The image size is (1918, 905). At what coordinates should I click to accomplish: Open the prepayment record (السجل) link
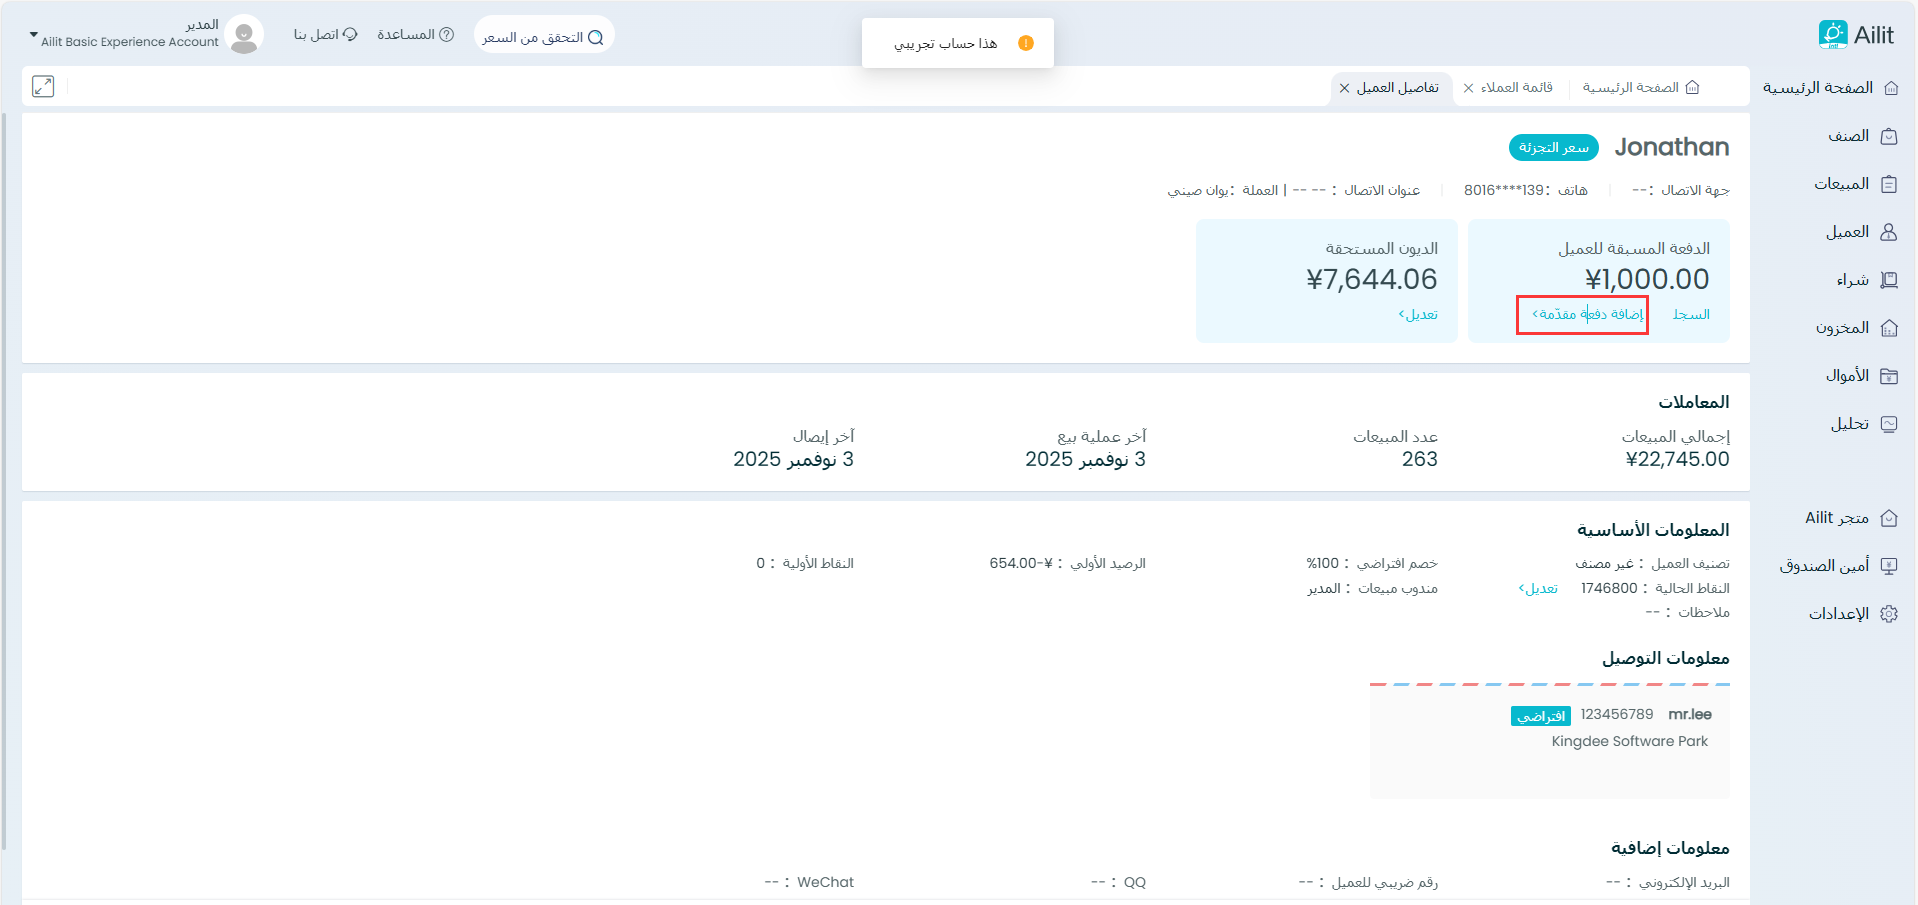pyautogui.click(x=1691, y=314)
